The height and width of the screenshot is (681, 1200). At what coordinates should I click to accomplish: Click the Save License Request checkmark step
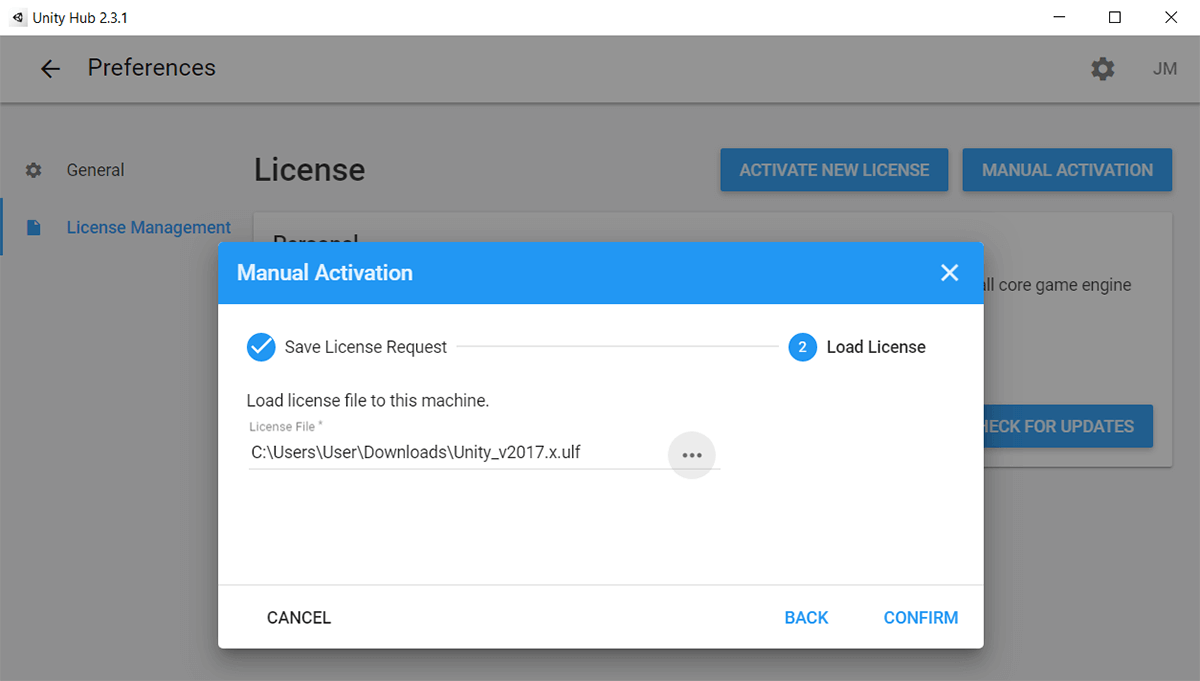point(261,347)
